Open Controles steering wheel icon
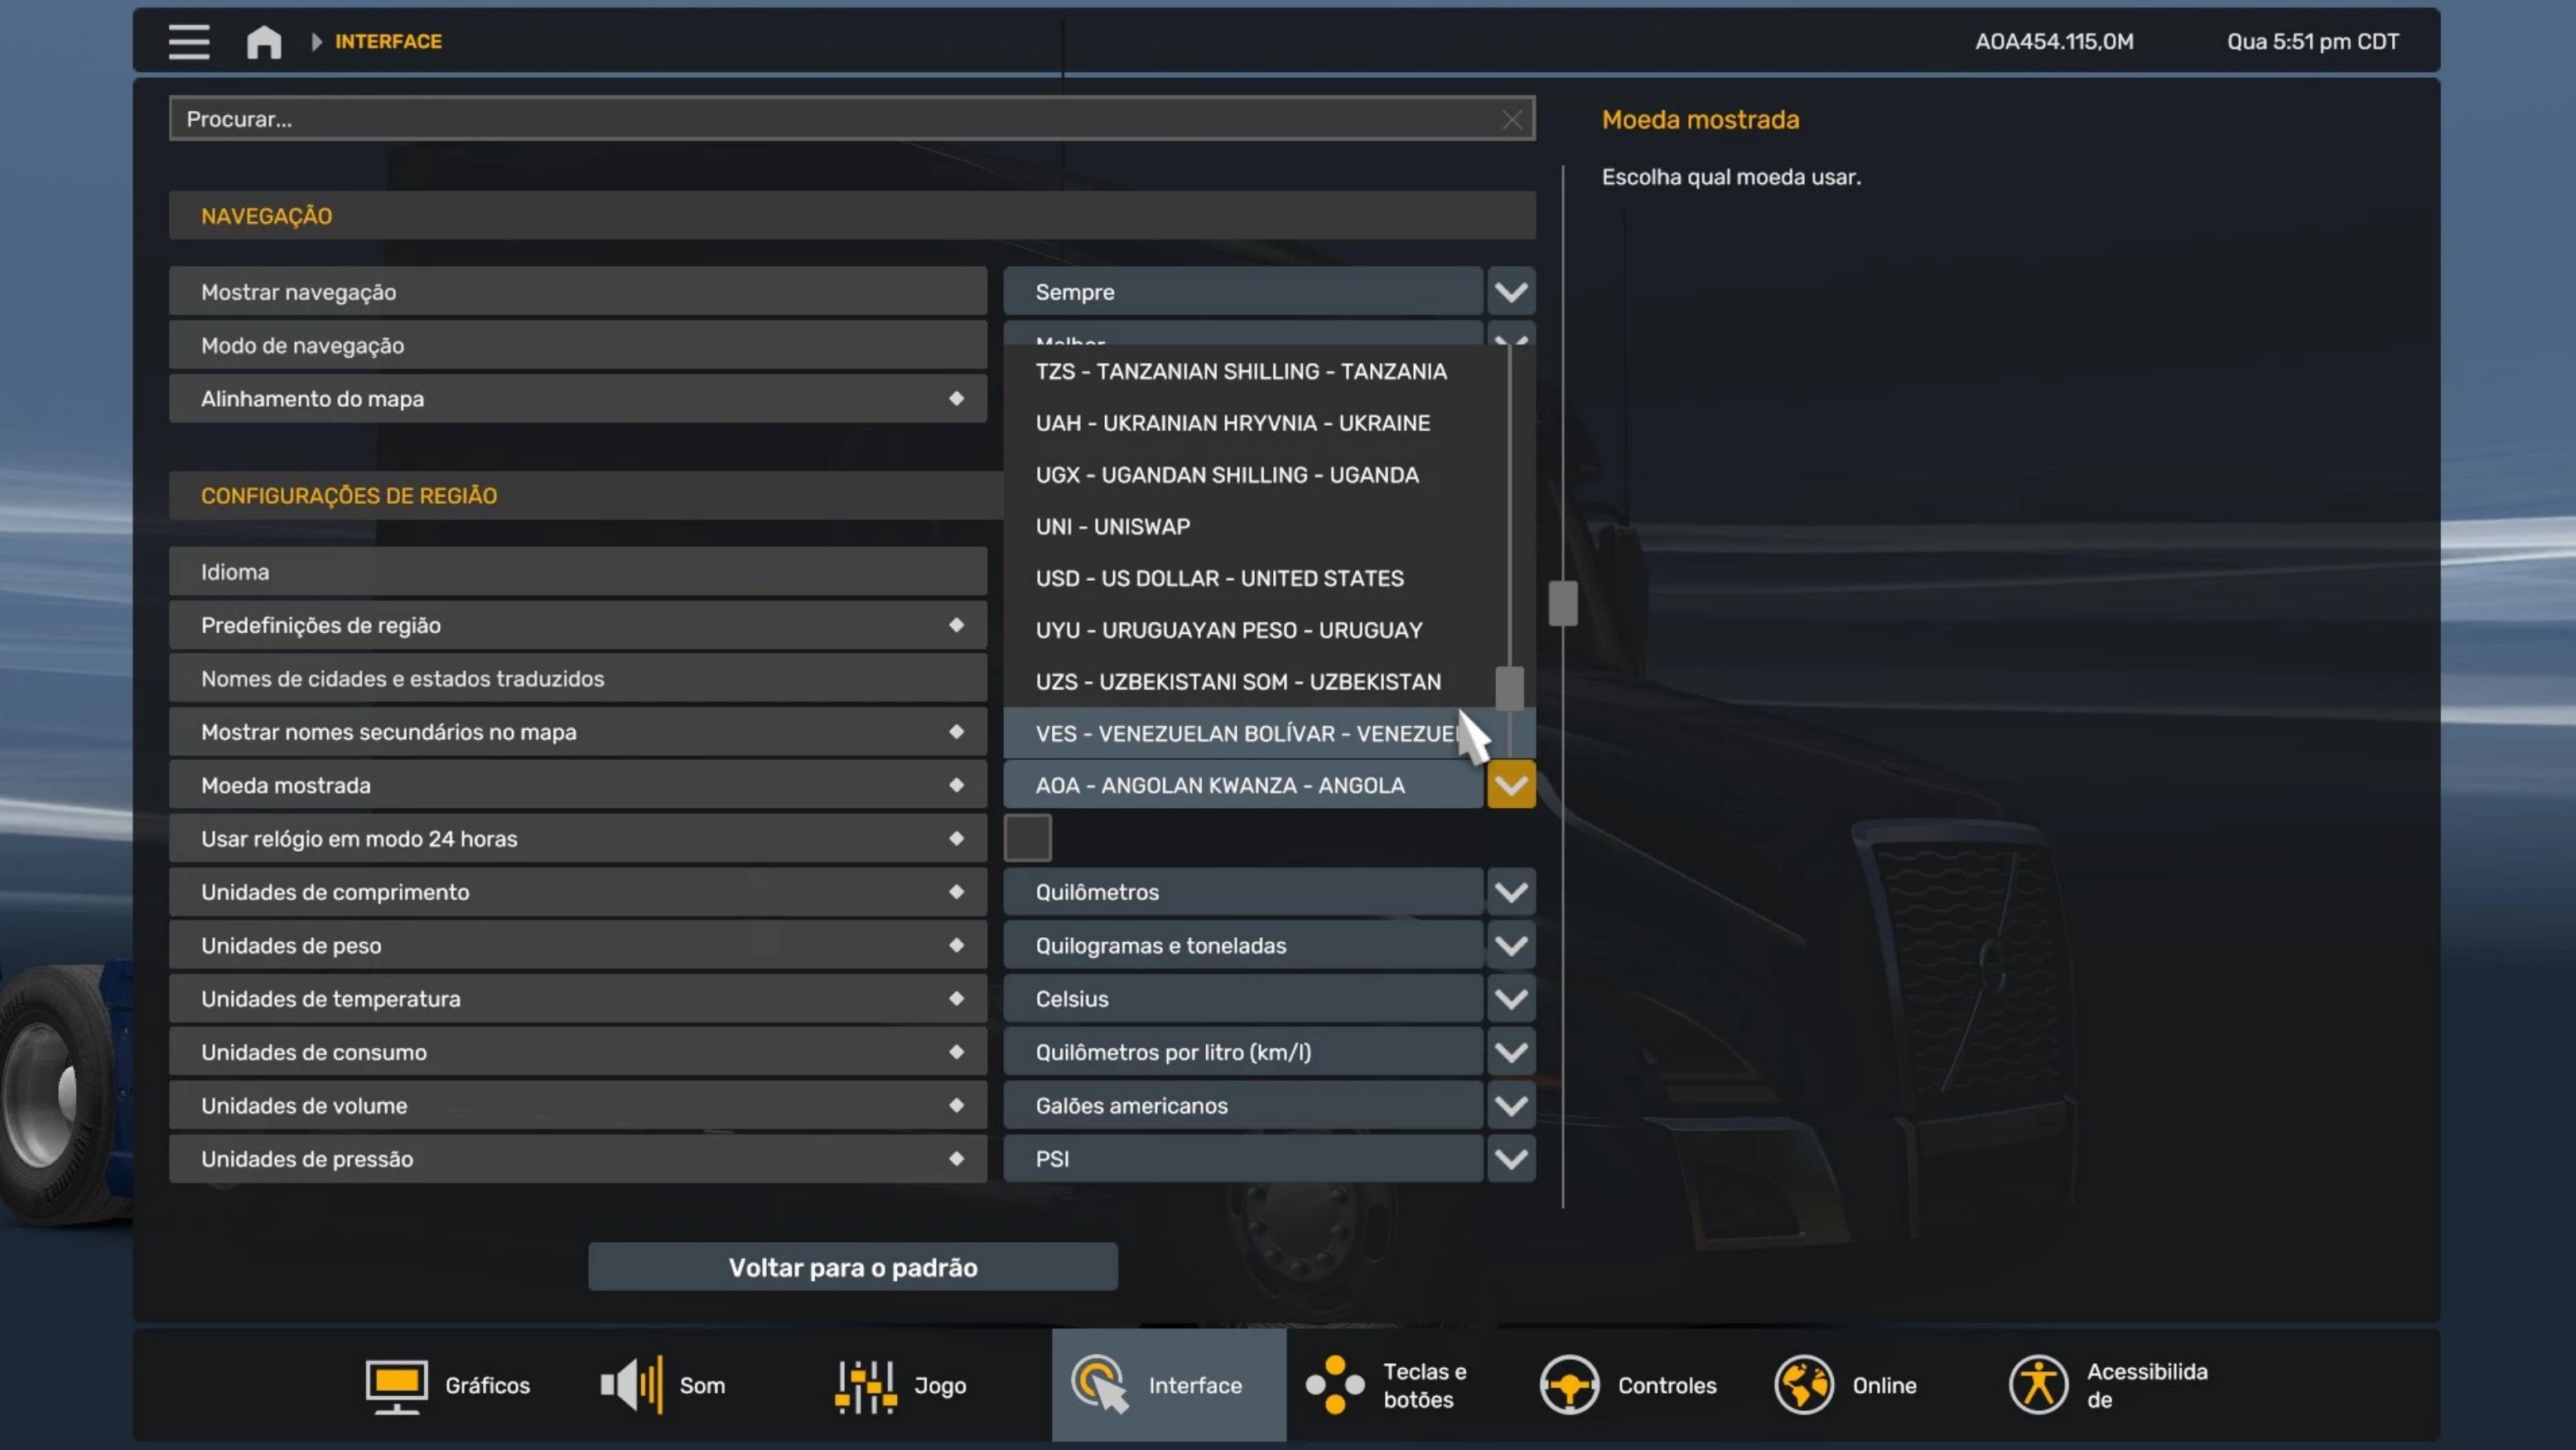The height and width of the screenshot is (1450, 2576). (1569, 1385)
